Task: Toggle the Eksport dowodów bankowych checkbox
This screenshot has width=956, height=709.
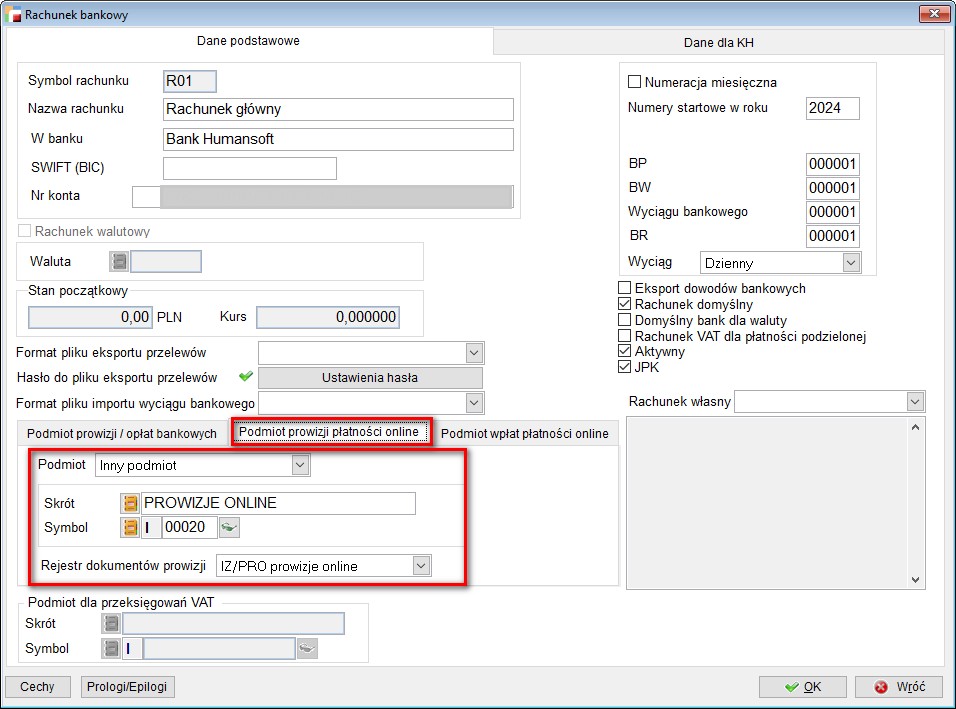Action: click(x=626, y=288)
